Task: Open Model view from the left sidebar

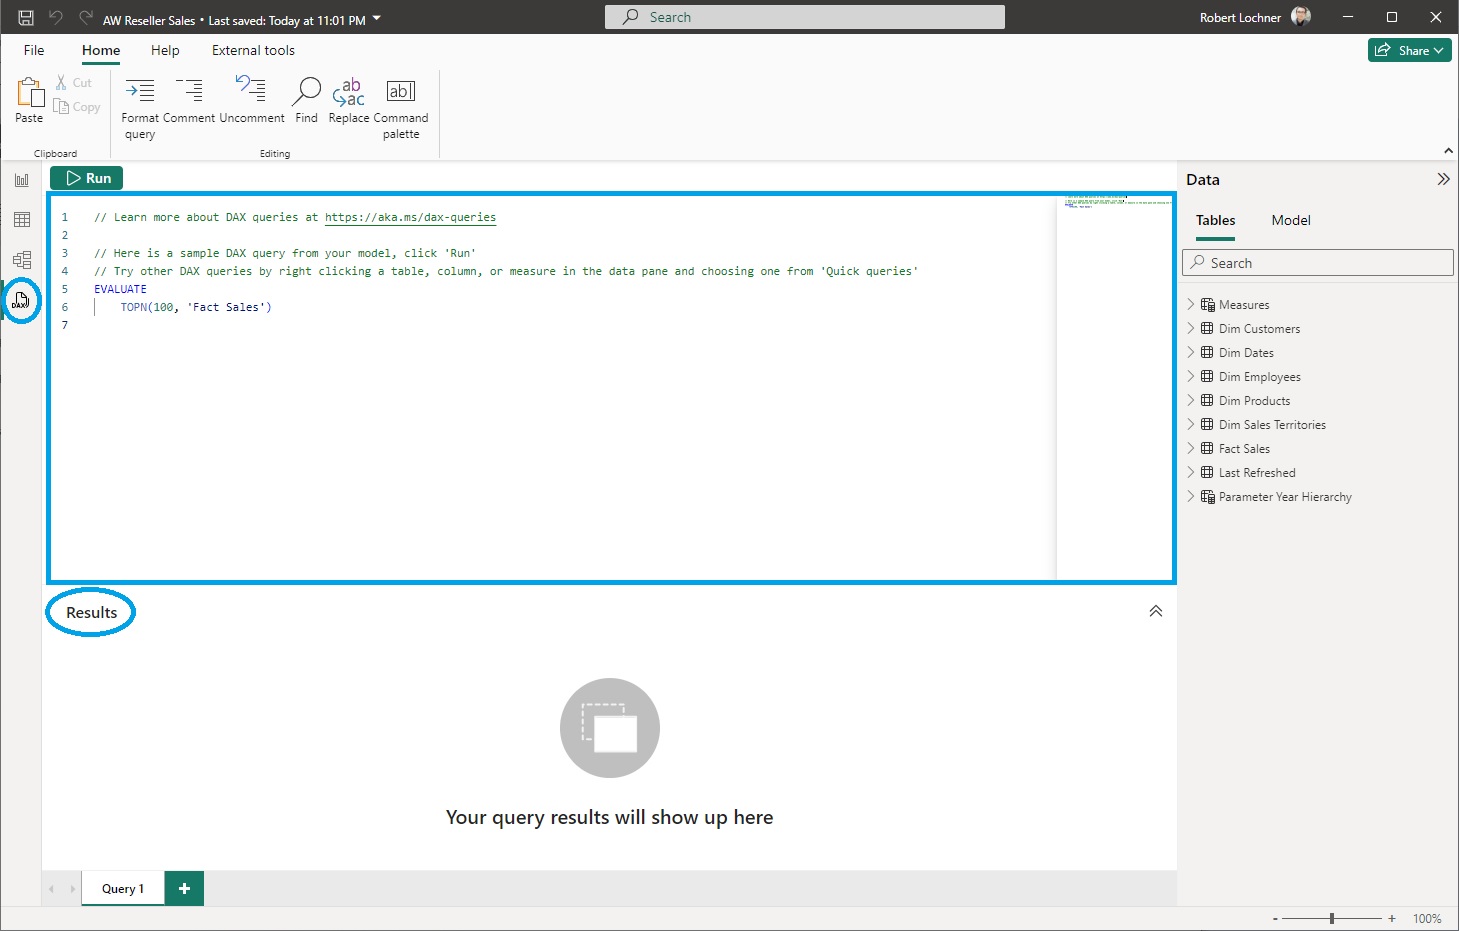Action: 21,259
